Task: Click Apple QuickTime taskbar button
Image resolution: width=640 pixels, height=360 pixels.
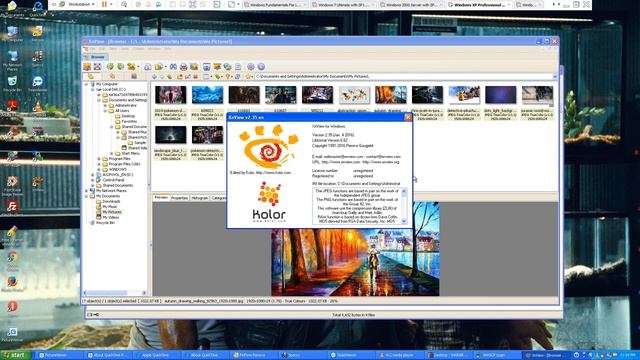Action: (x=156, y=355)
